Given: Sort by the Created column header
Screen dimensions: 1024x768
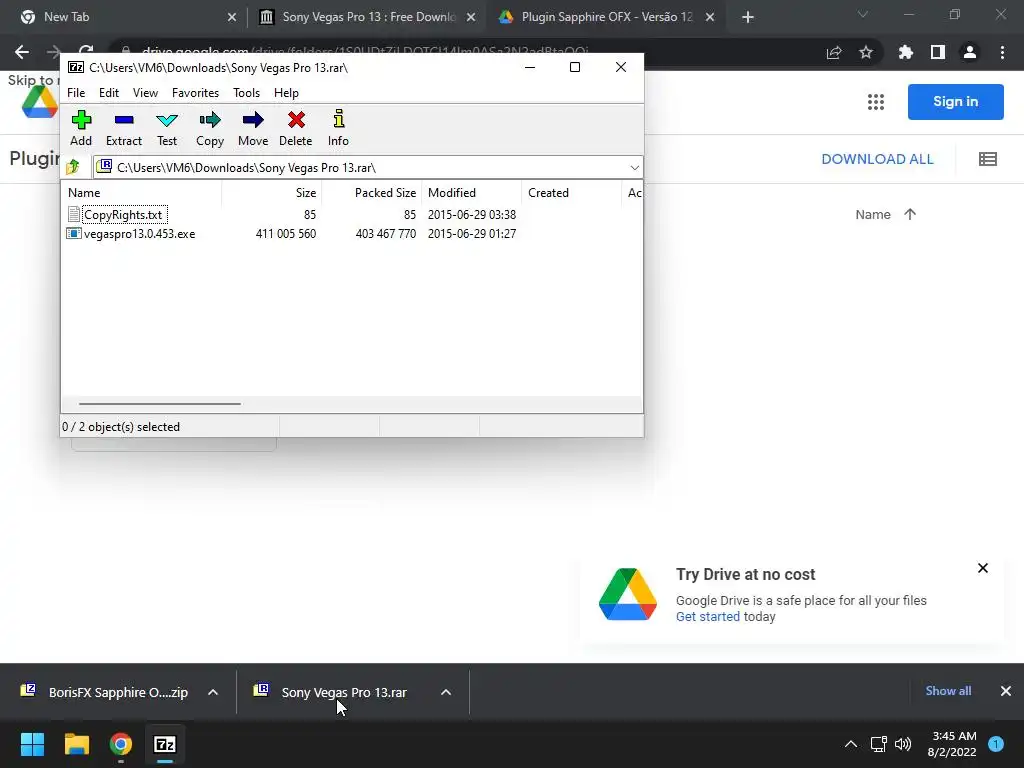Looking at the screenshot, I should pyautogui.click(x=571, y=193).
